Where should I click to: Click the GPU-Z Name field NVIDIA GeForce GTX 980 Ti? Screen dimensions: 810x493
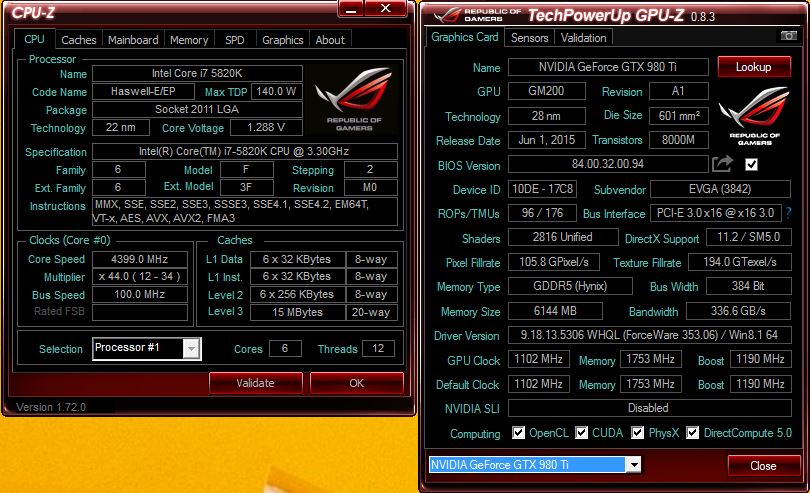coord(608,67)
